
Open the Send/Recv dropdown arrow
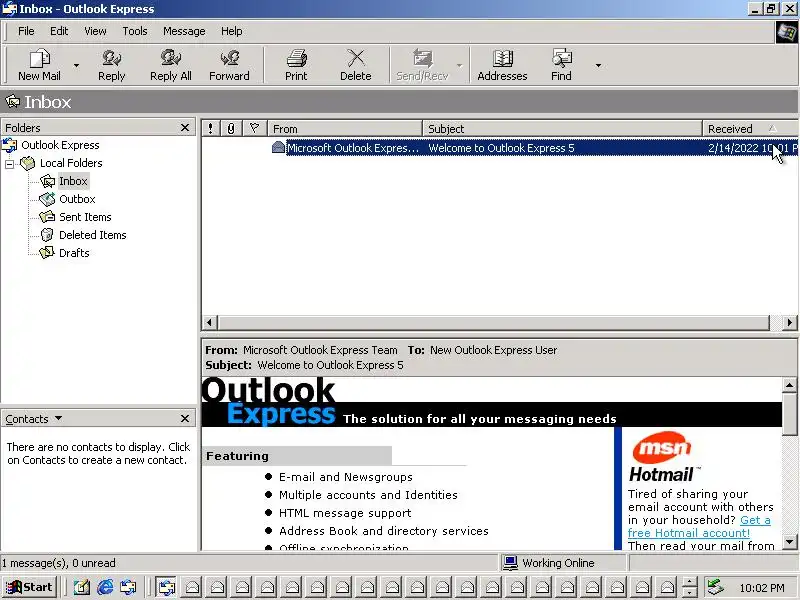459,65
